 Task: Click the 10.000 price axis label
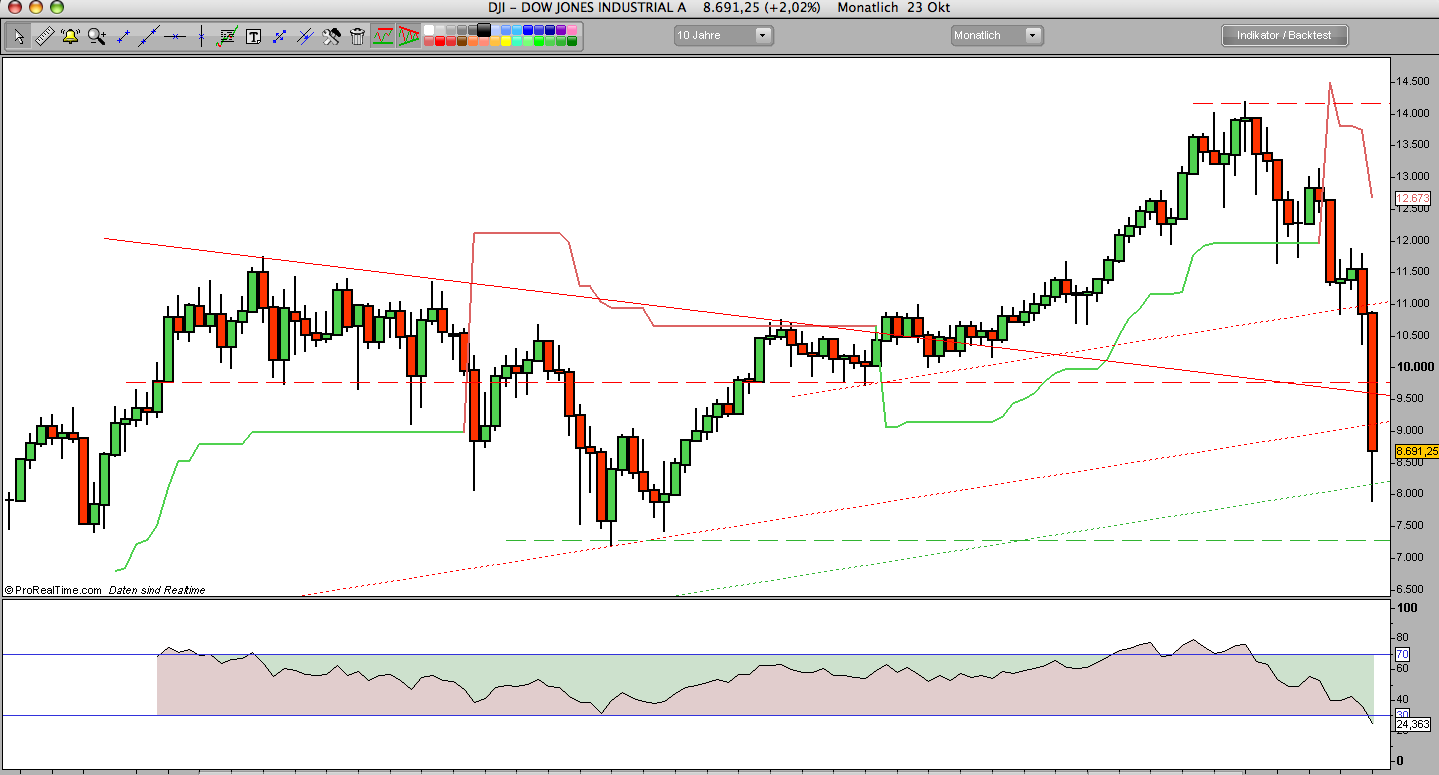coord(1416,367)
